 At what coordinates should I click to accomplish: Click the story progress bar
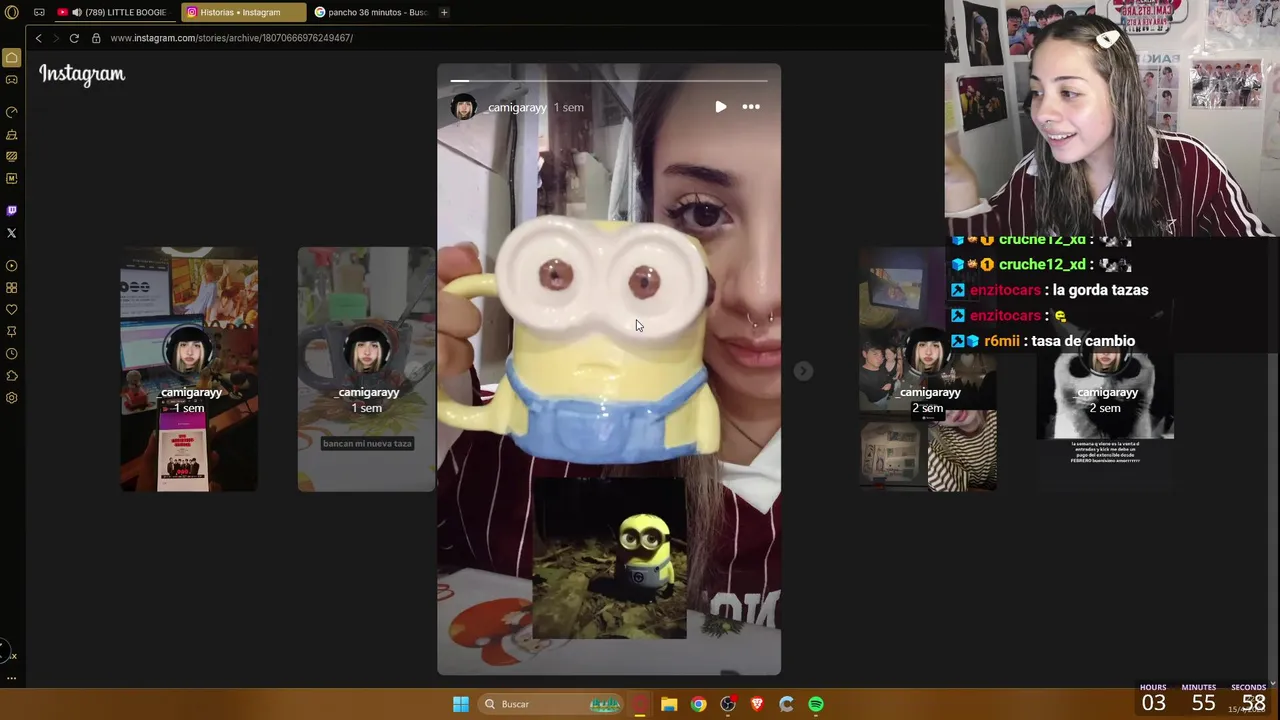tap(608, 80)
